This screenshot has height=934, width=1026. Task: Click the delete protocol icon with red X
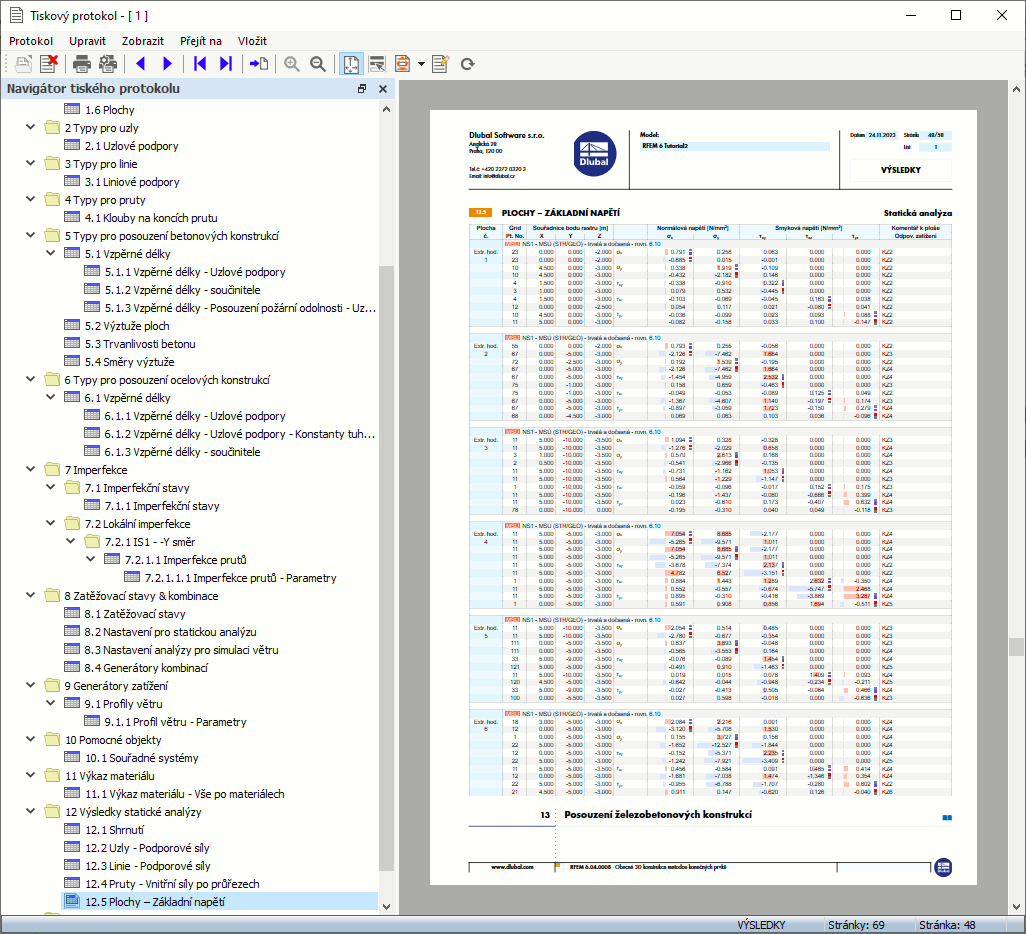[49, 63]
